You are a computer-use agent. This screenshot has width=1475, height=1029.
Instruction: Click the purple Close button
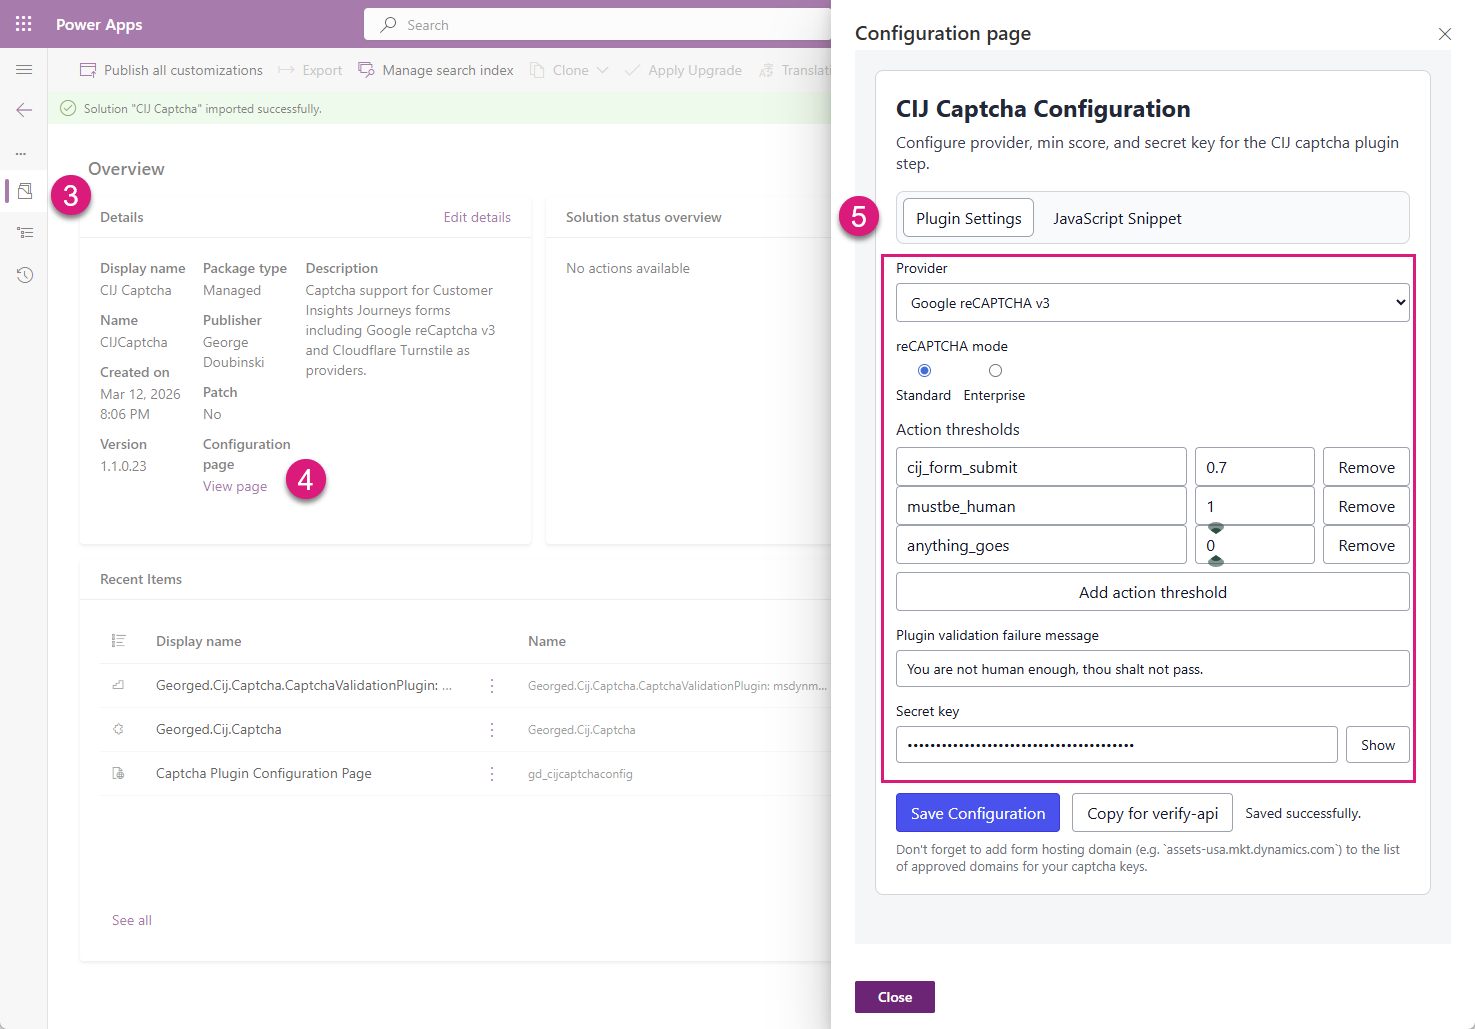coord(894,997)
